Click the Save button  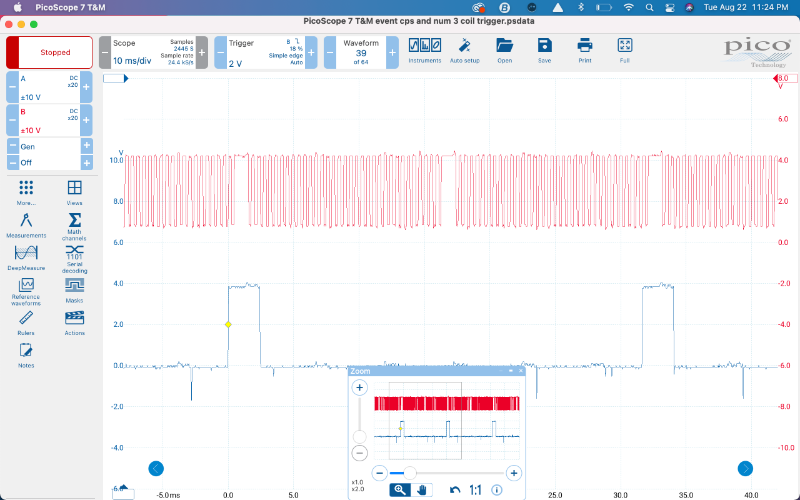544,50
